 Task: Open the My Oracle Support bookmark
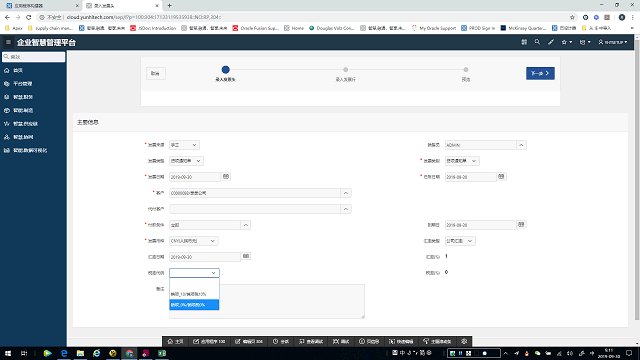433,28
